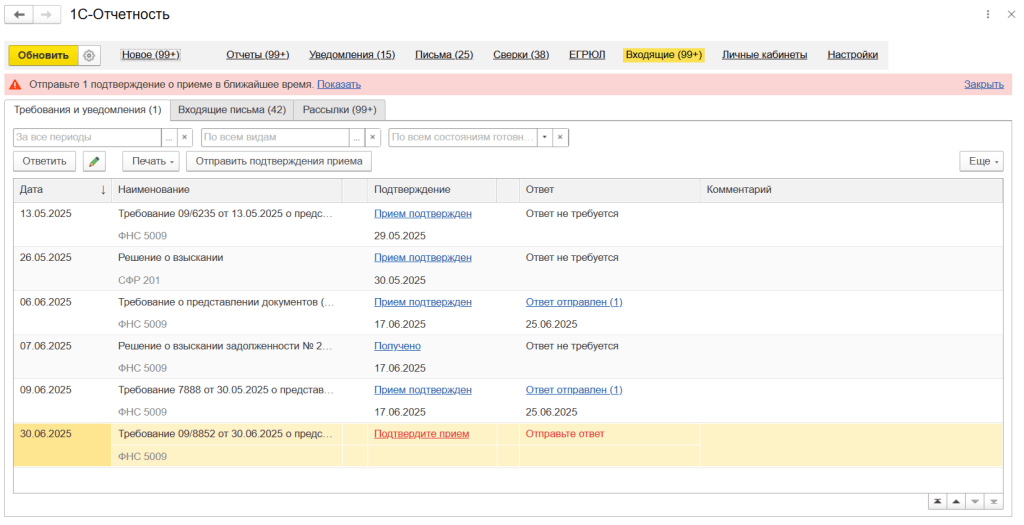The width and height of the screenshot is (1024, 525).
Task: Open period selection ellipsis button
Action: (x=169, y=137)
